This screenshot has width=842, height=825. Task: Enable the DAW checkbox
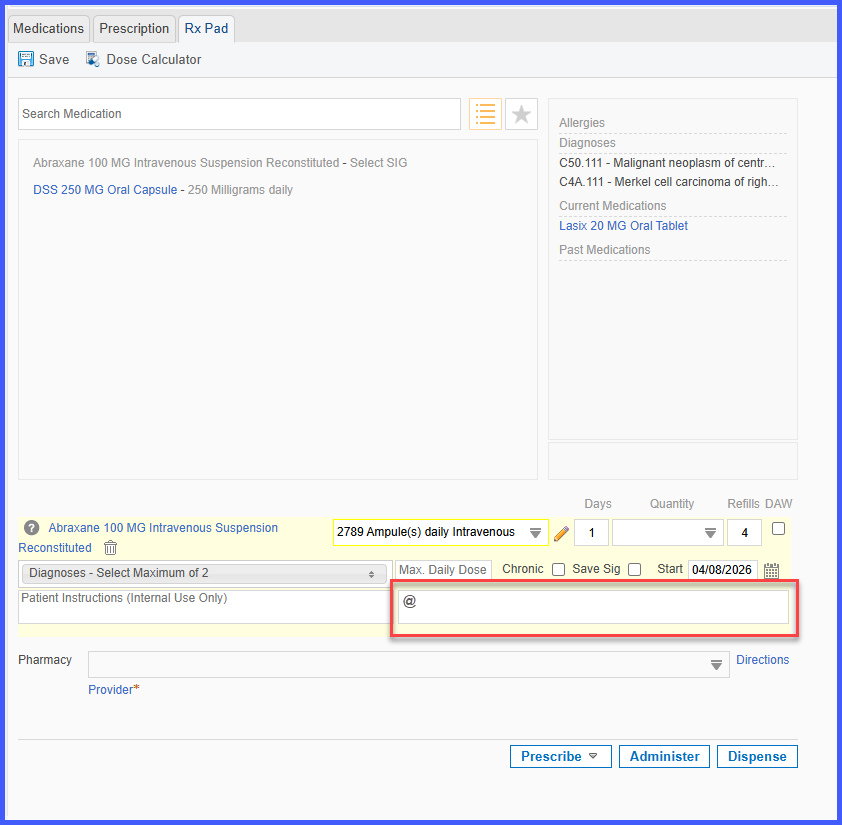[x=778, y=529]
